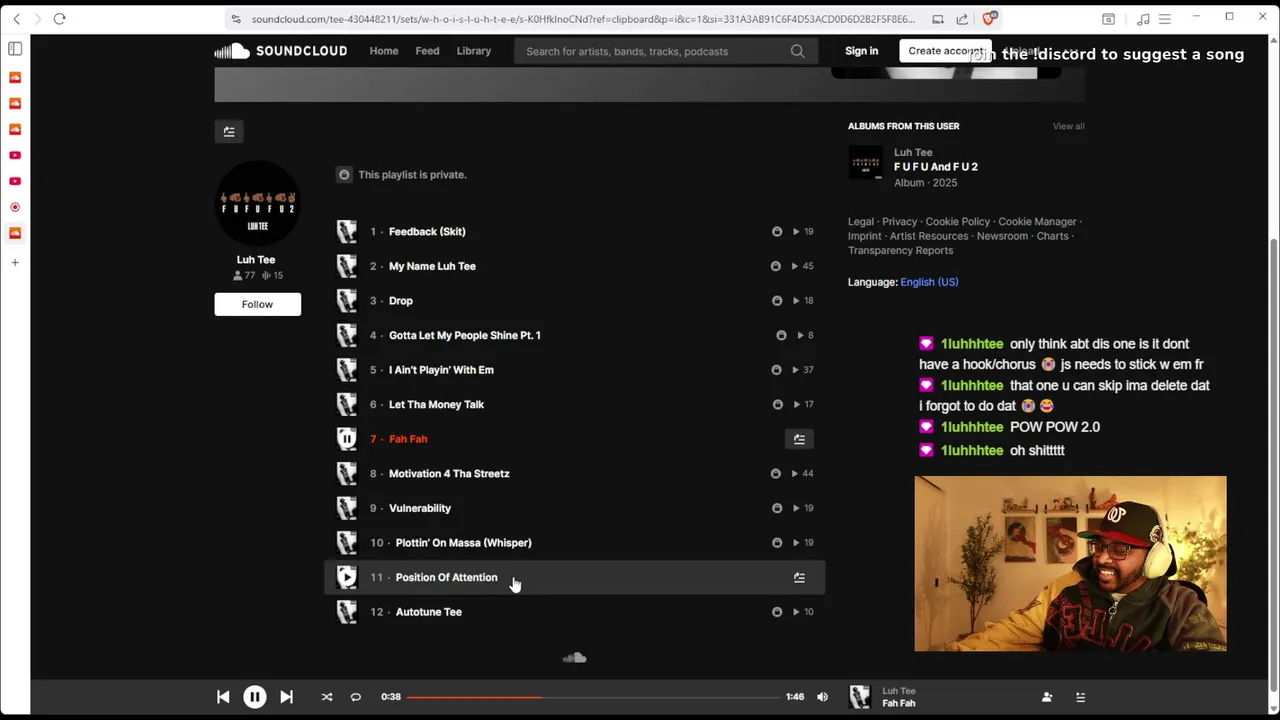Image resolution: width=1280 pixels, height=720 pixels.
Task: Add Fah Fah to next up
Action: 799,439
